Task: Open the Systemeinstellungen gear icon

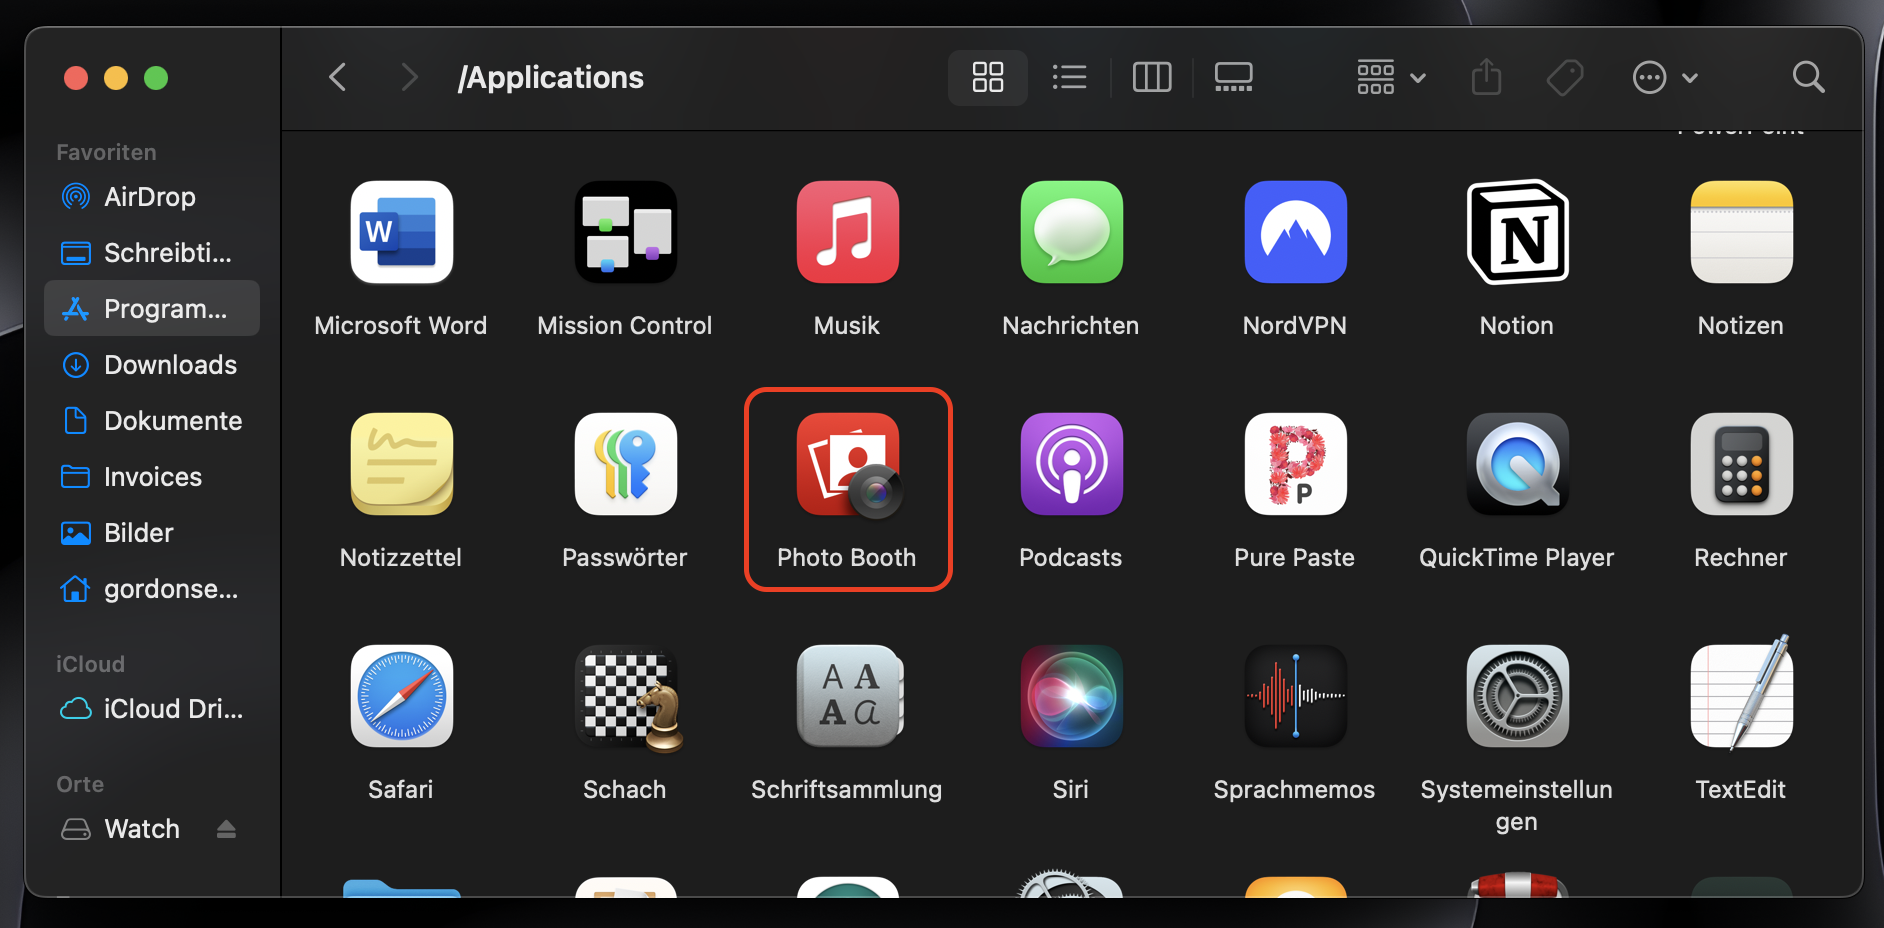Action: click(x=1517, y=696)
